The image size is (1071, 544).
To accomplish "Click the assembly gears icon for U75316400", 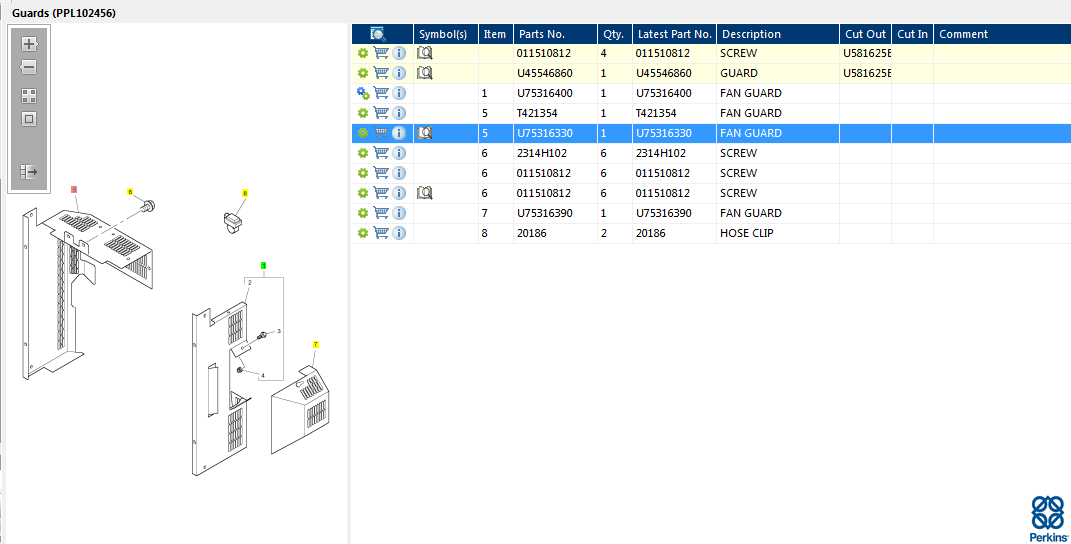I will [363, 93].
